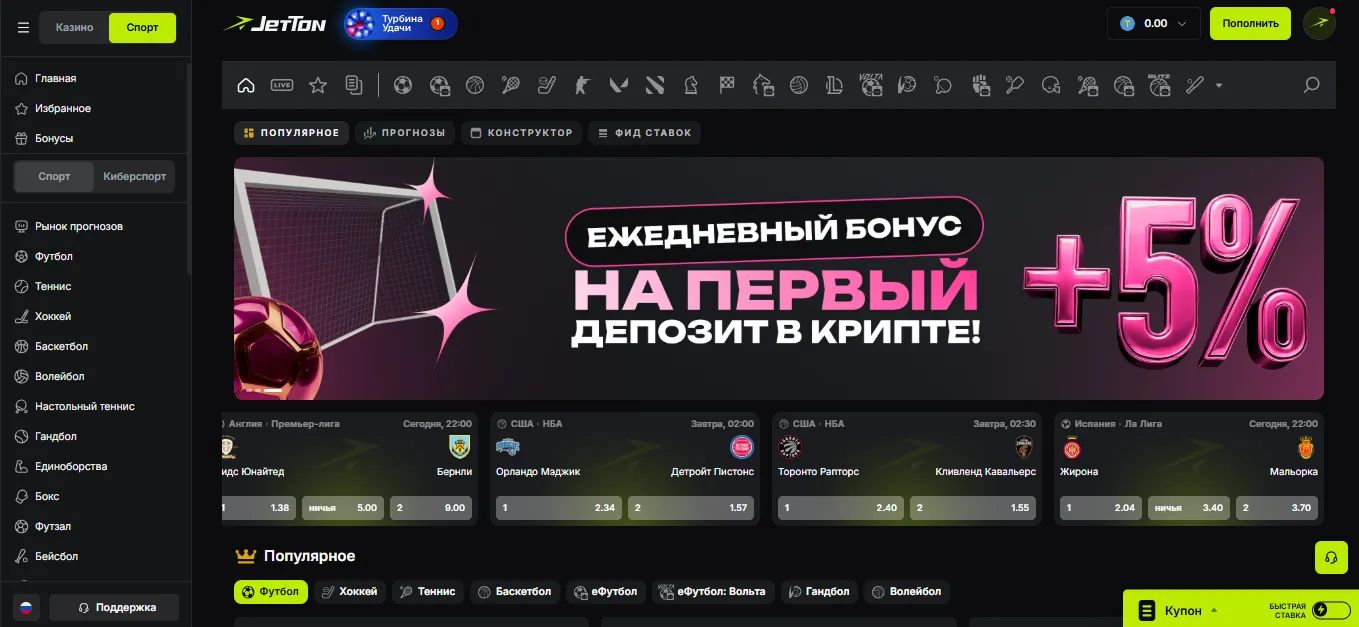Open bet history documents icon

[354, 85]
